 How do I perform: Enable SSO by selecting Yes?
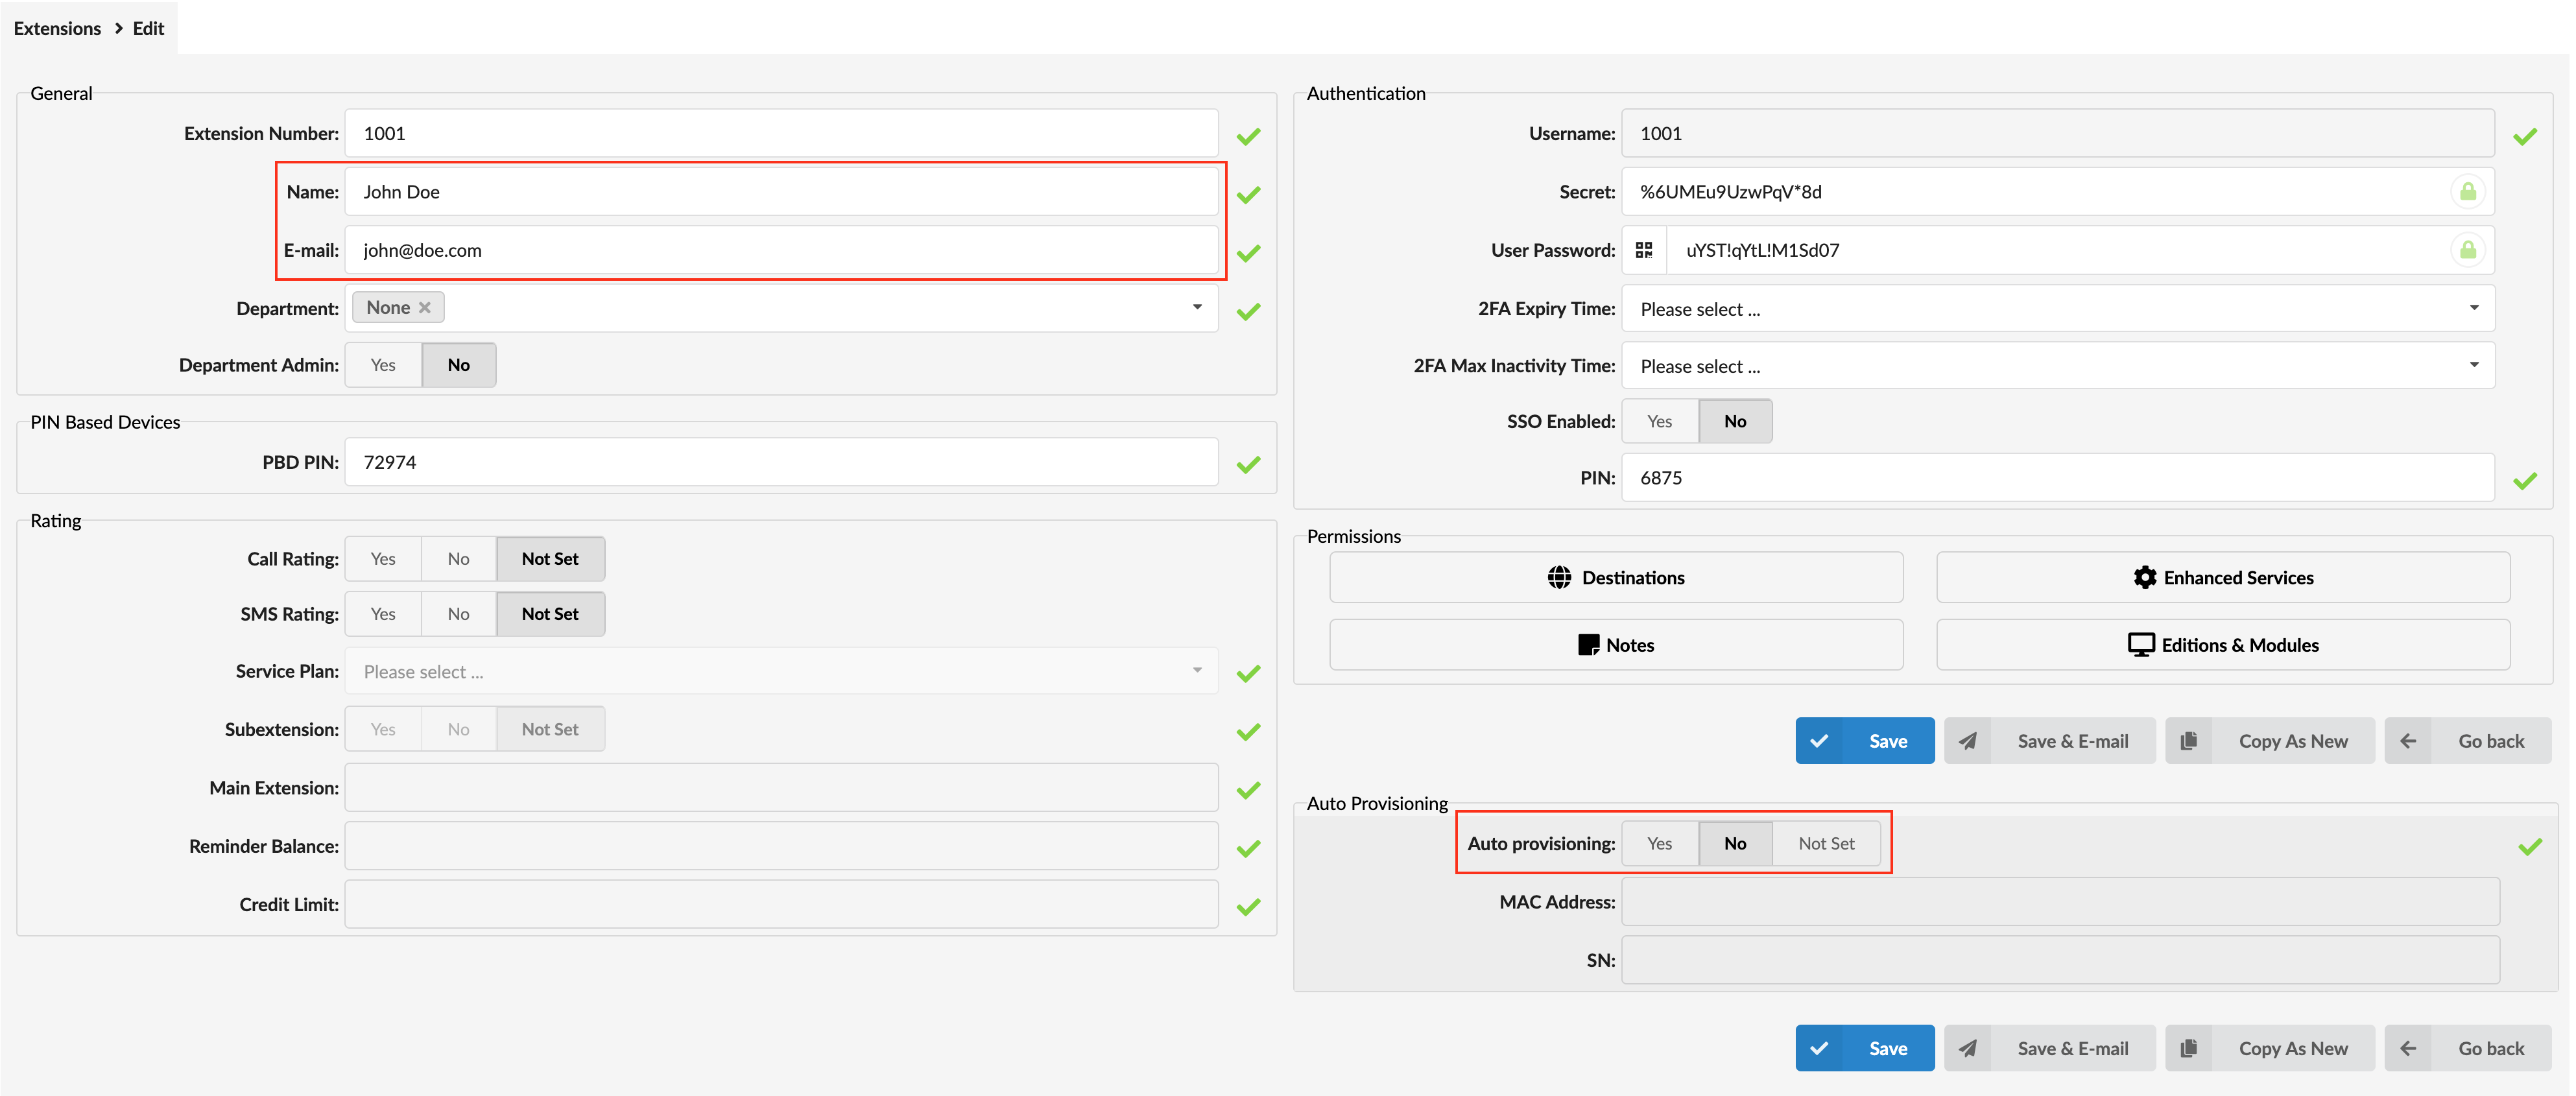1659,421
